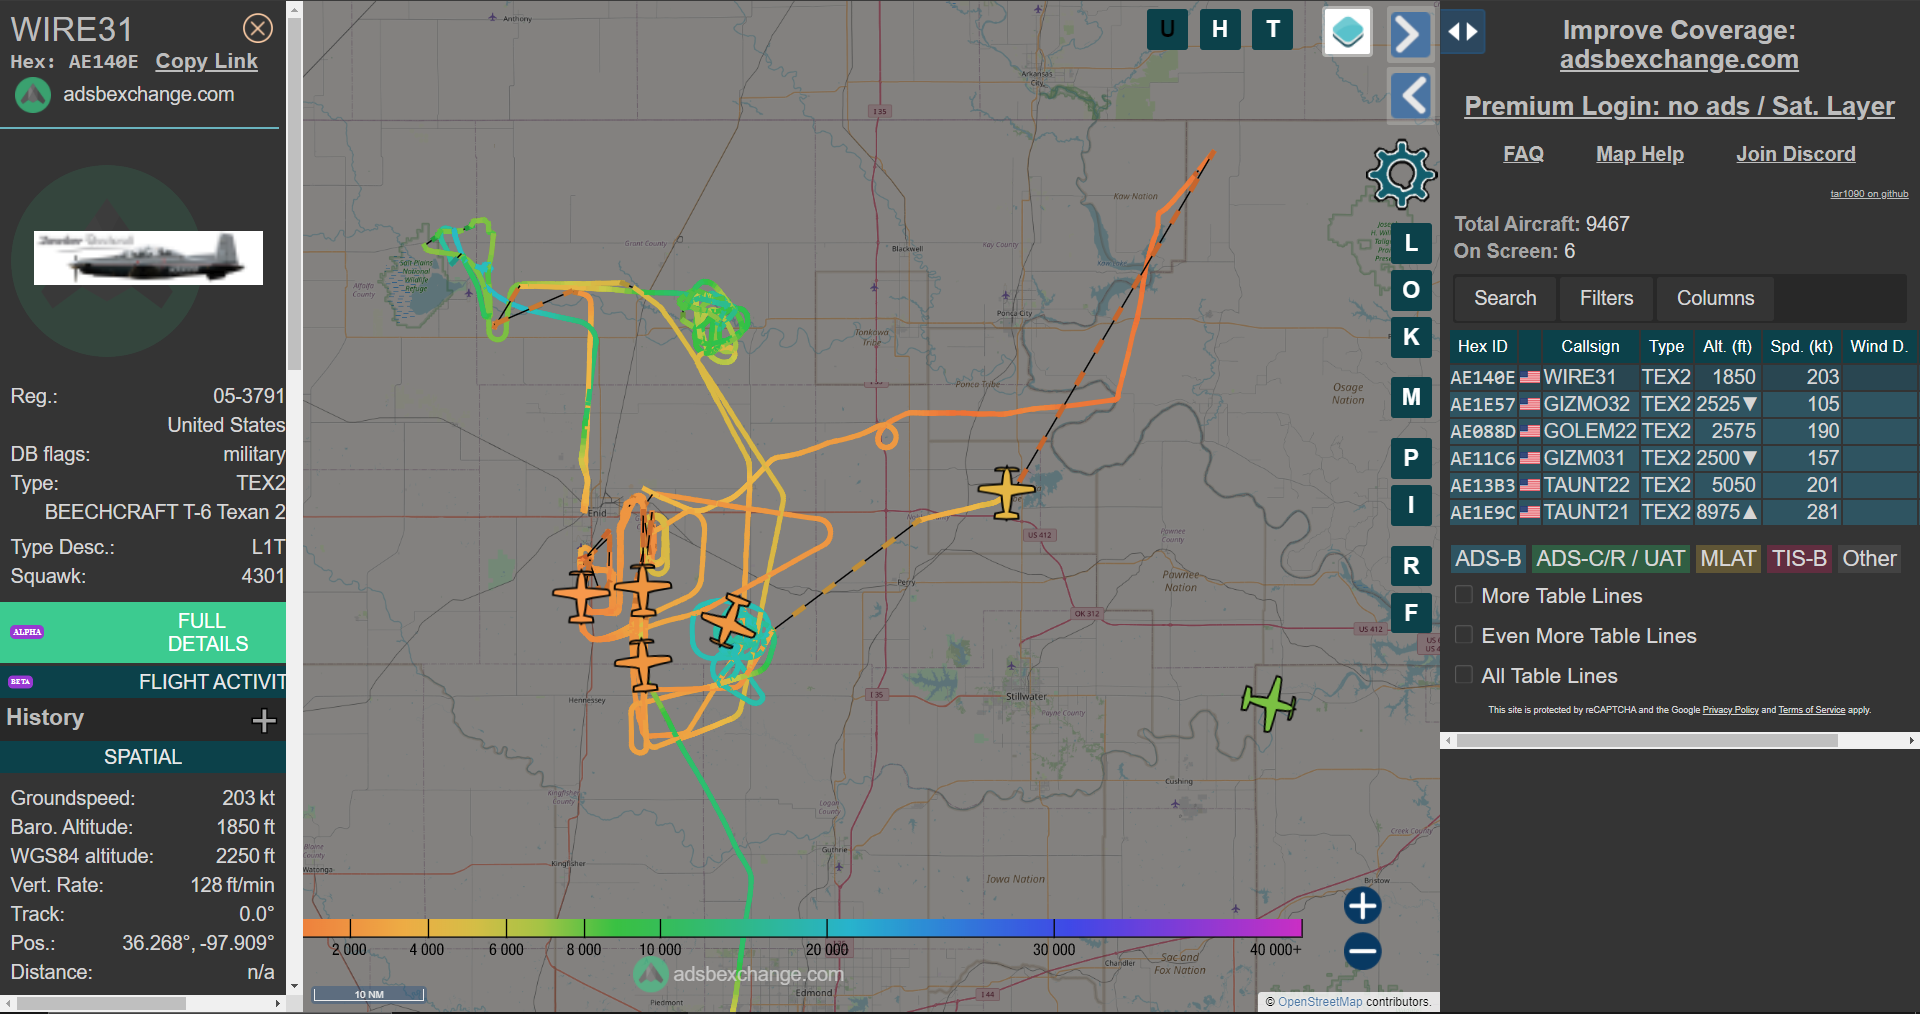Open OpenStreetMap contributors link

[x=1320, y=1001]
